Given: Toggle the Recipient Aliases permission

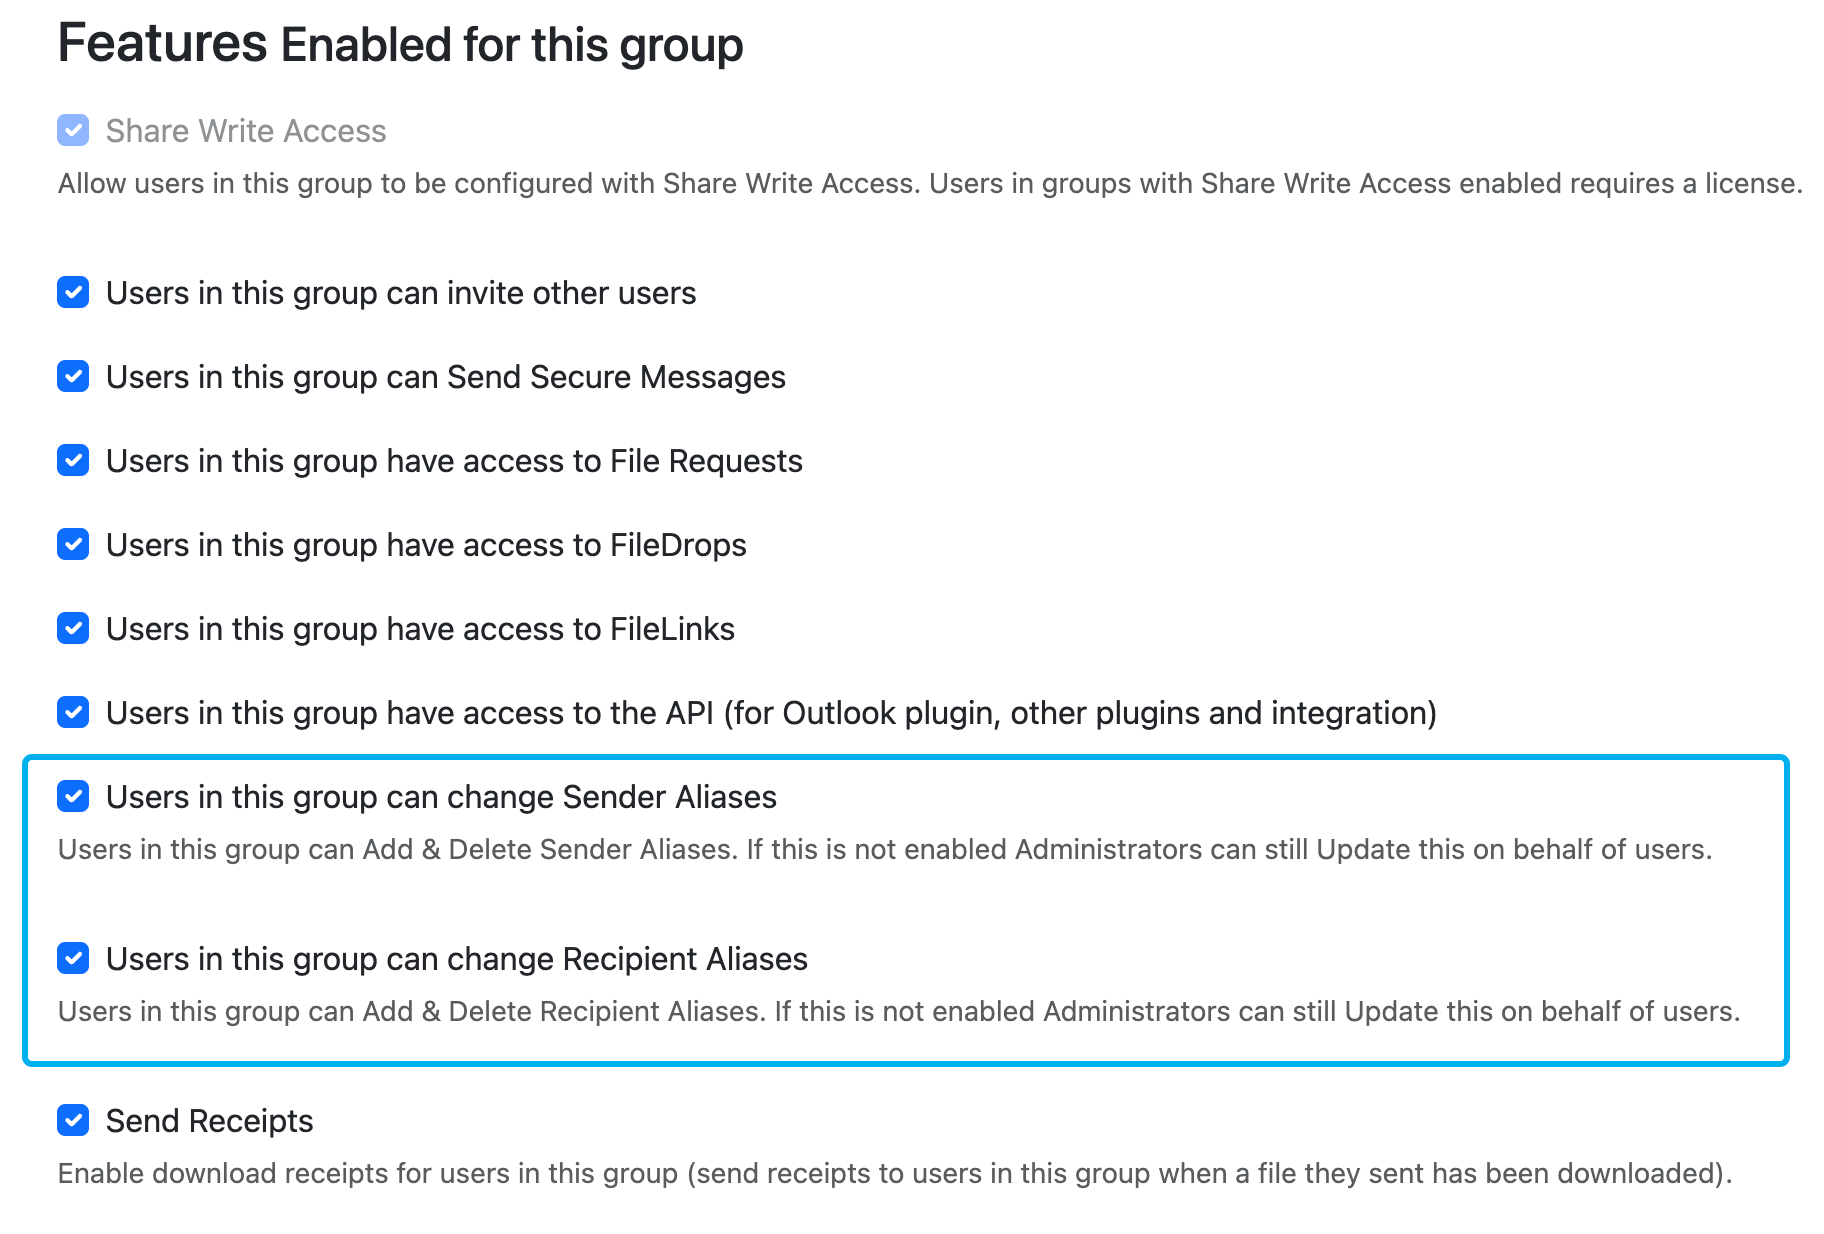Looking at the screenshot, I should click(x=73, y=959).
